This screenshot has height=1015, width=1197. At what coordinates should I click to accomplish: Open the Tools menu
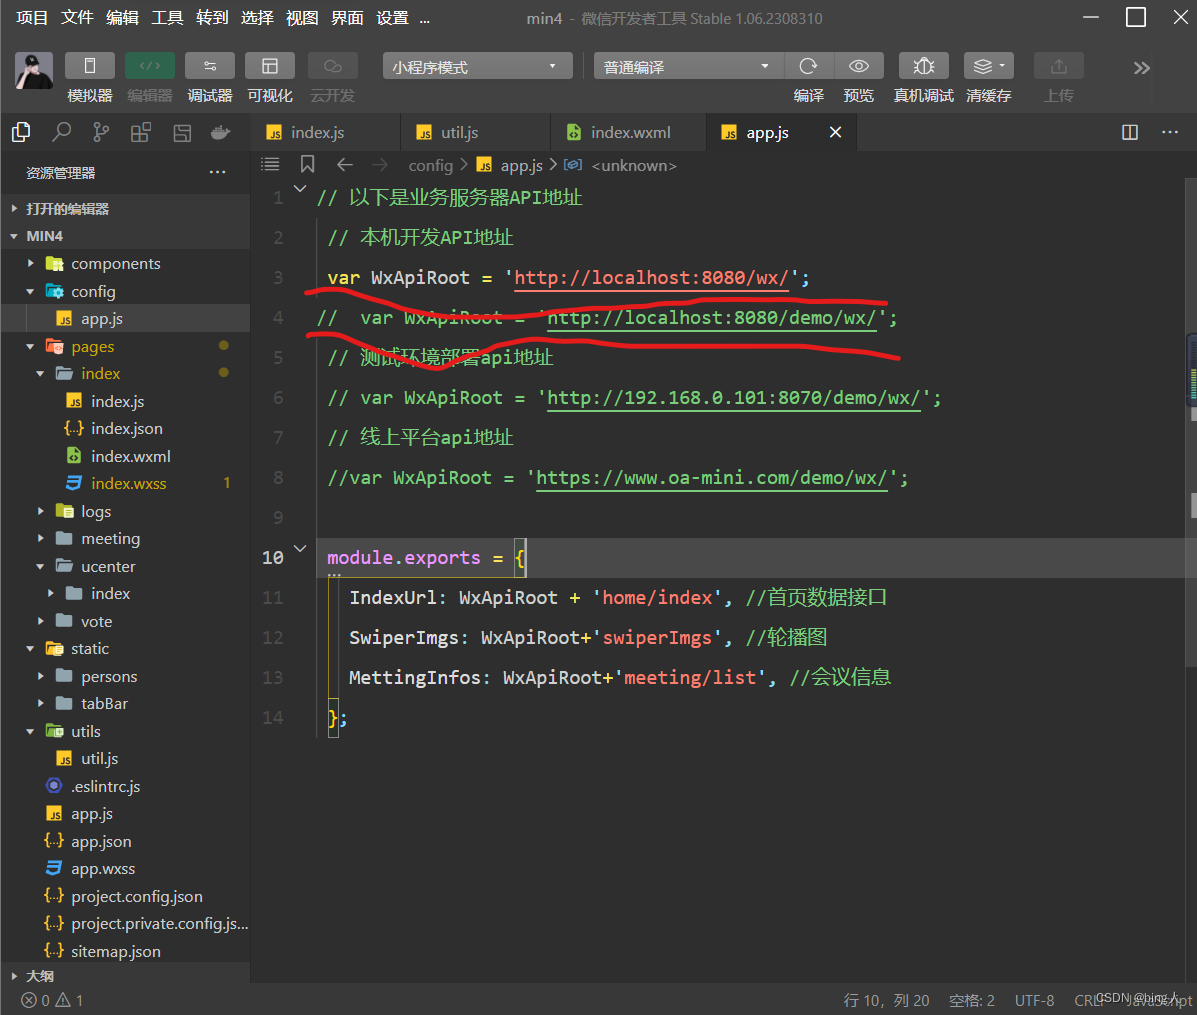[x=167, y=18]
